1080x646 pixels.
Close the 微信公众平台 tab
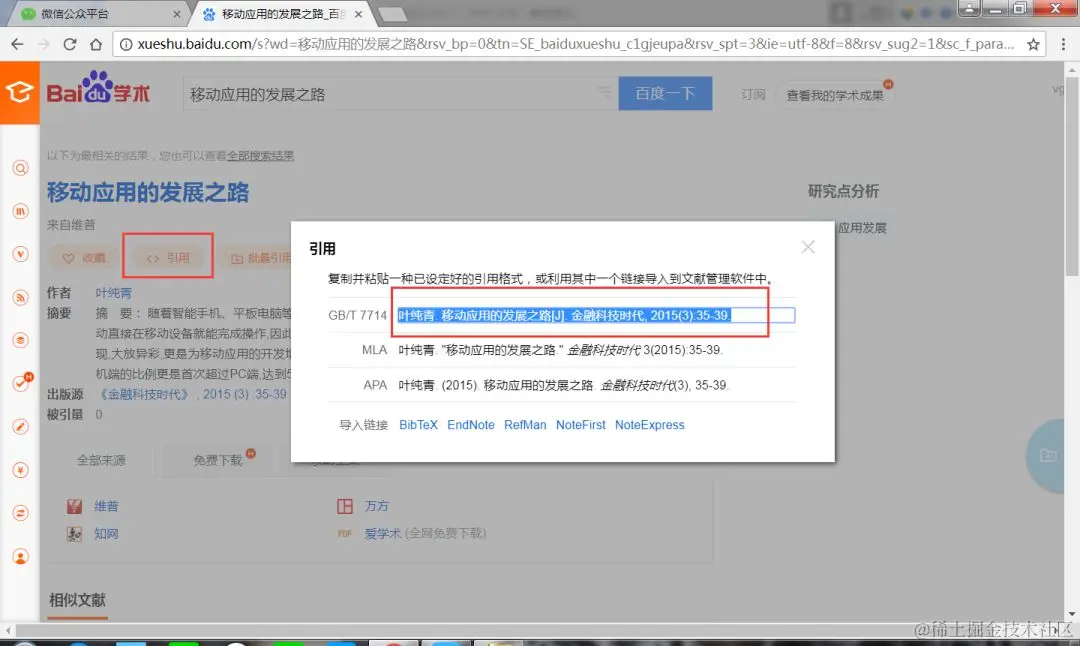[x=176, y=14]
